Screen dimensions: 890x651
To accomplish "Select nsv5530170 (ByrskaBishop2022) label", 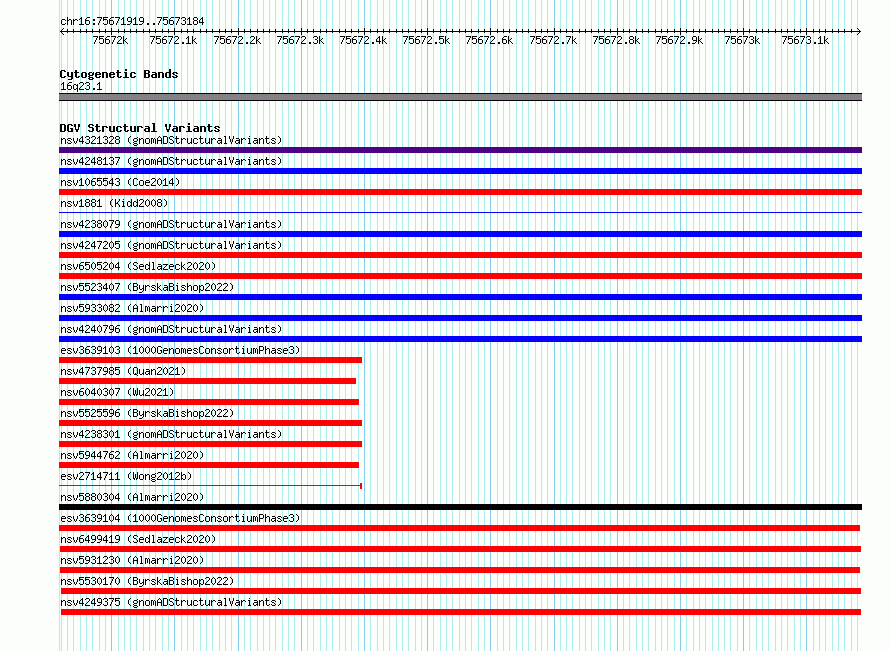I will [x=147, y=581].
